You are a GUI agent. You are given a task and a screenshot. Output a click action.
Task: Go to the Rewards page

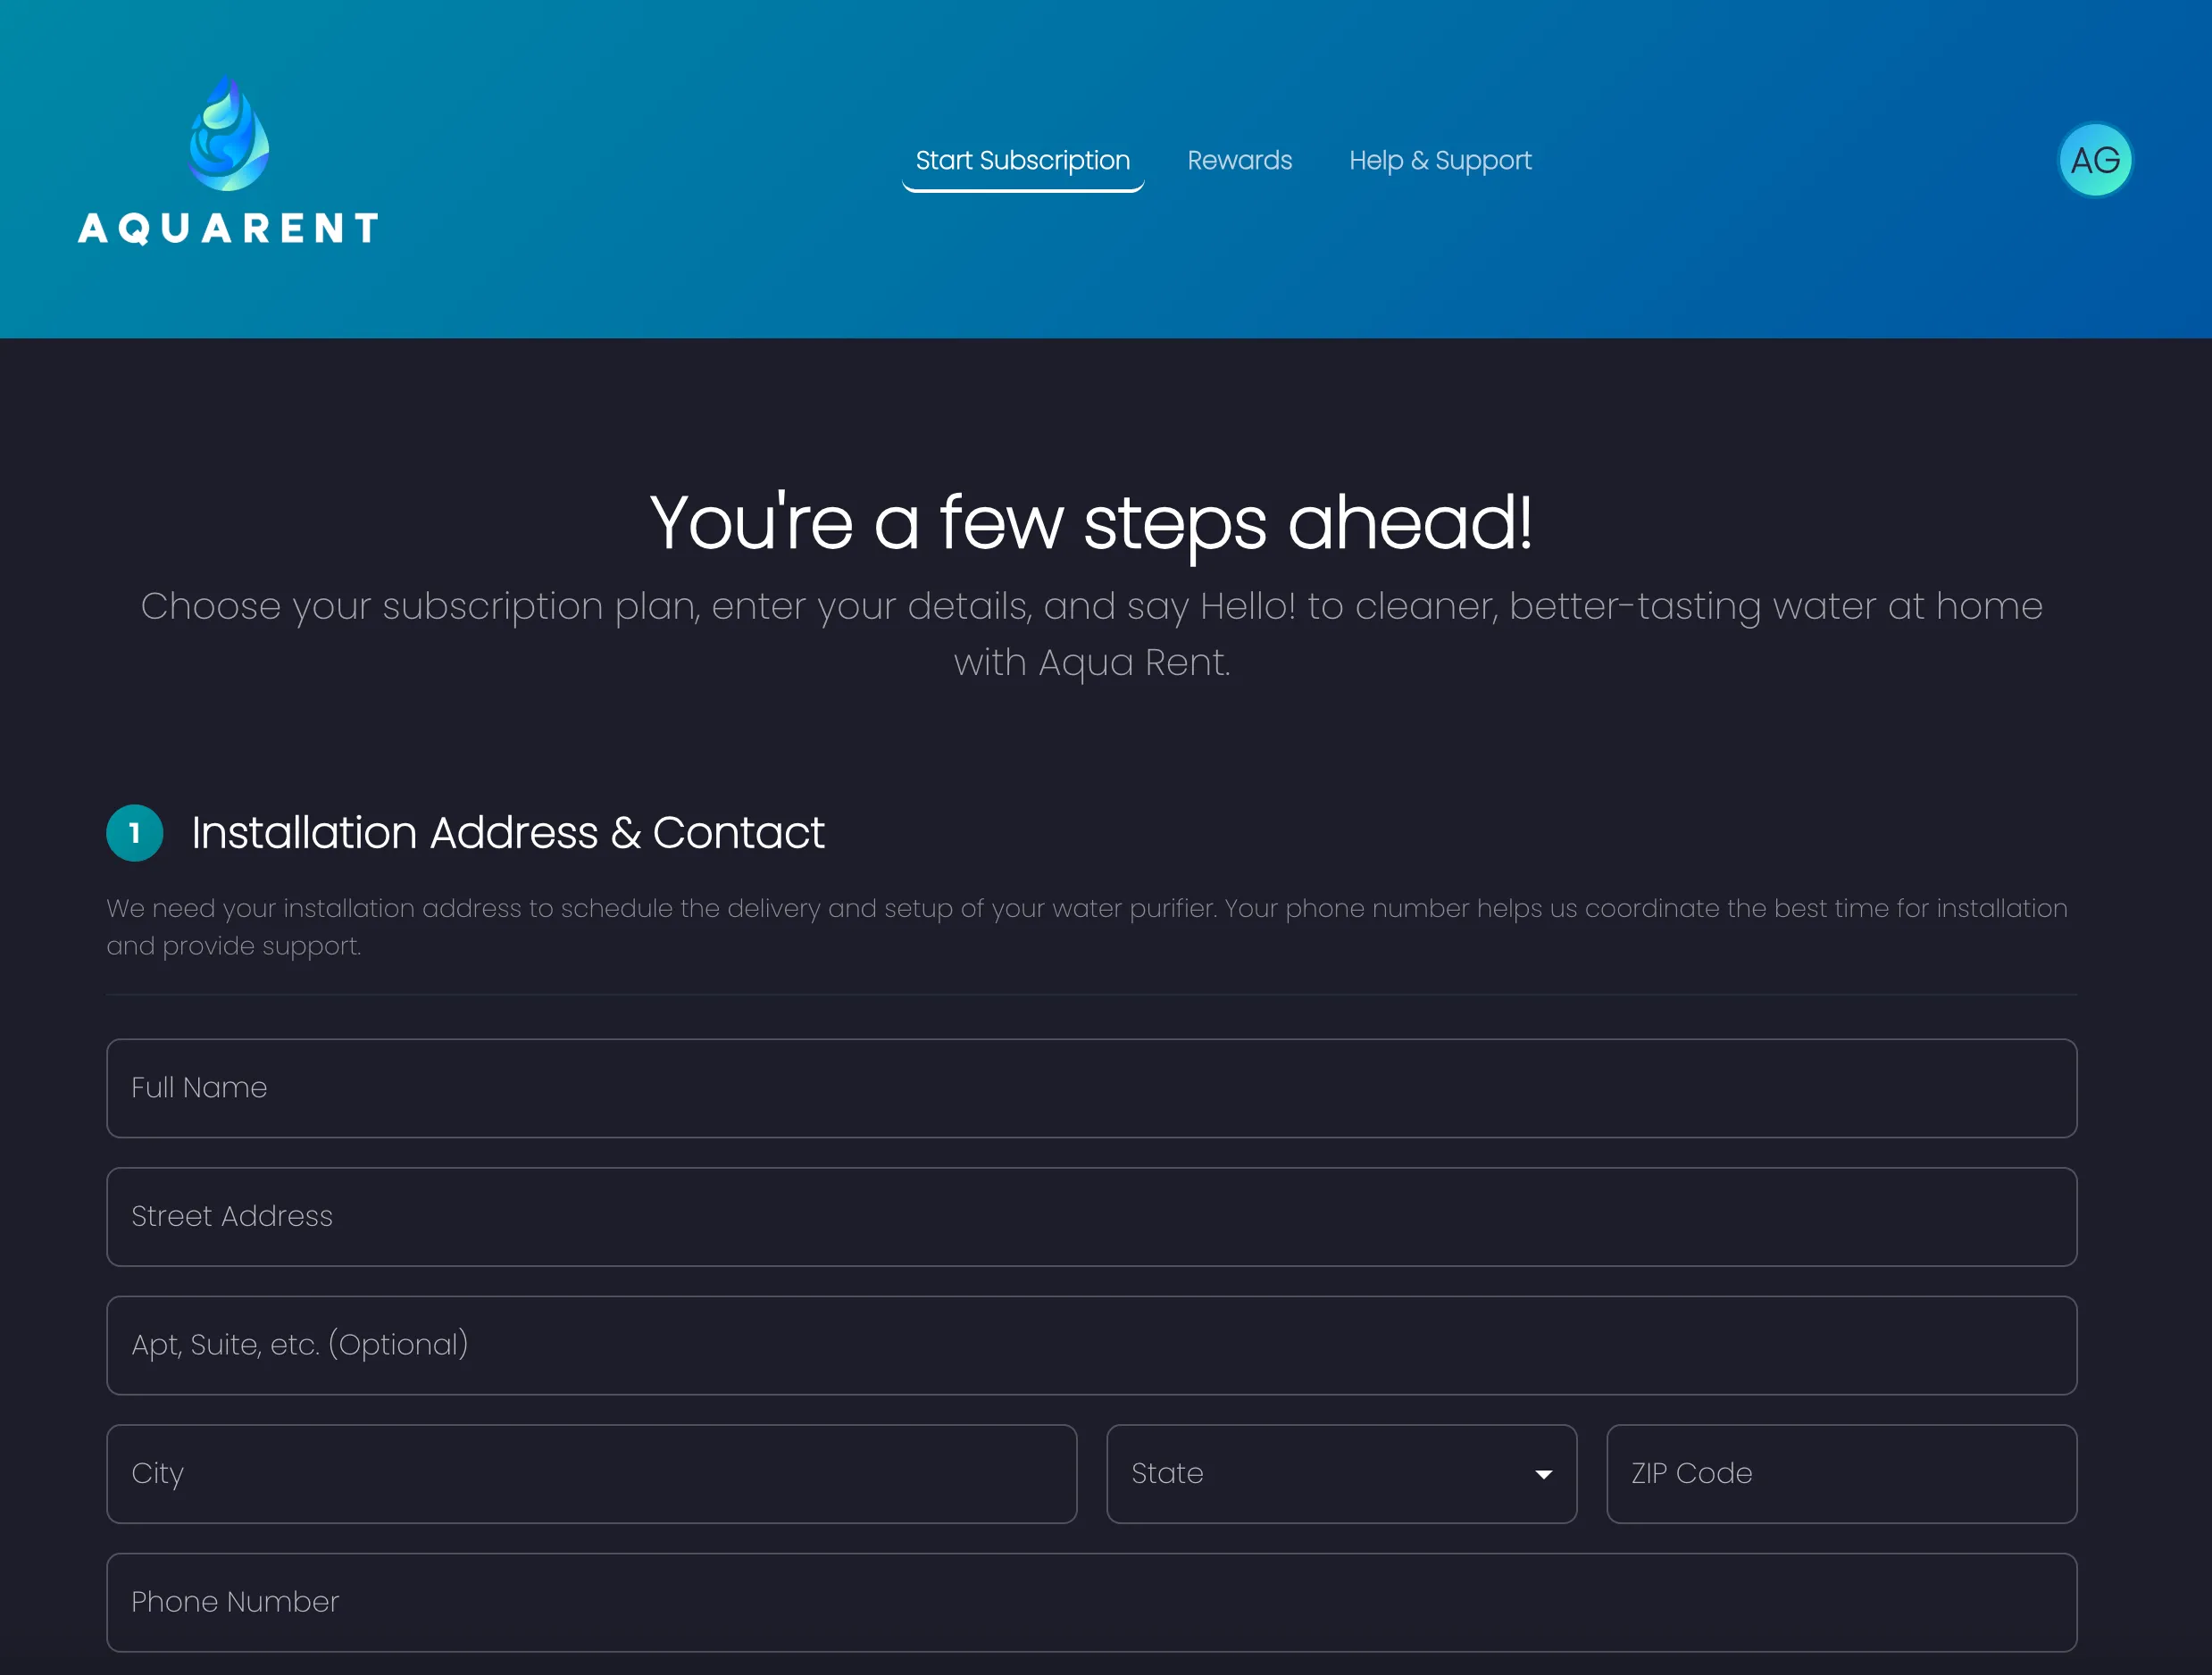point(1239,161)
